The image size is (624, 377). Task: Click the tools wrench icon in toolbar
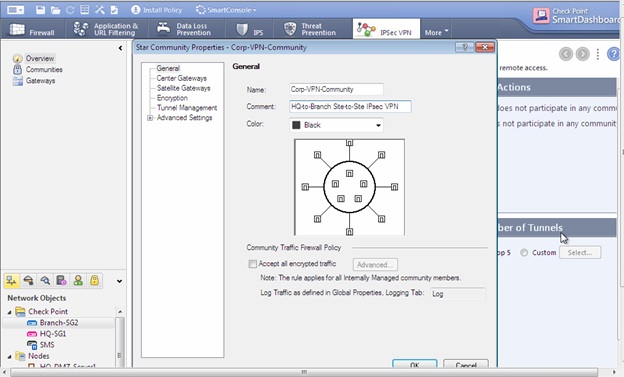99,10
